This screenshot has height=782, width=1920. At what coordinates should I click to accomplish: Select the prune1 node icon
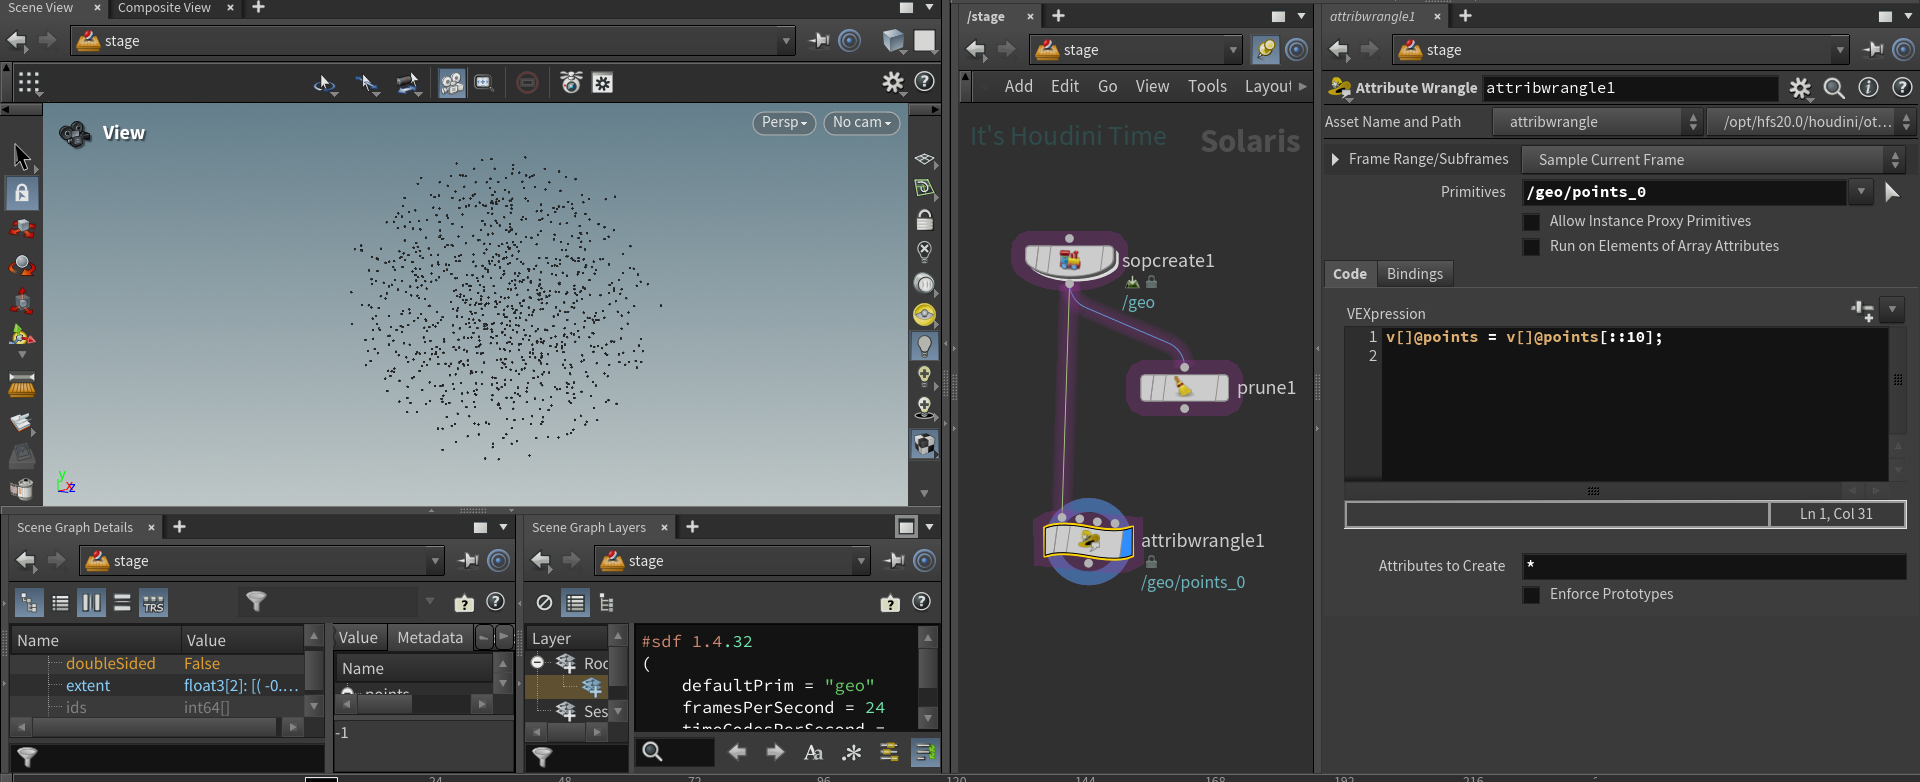(x=1184, y=387)
